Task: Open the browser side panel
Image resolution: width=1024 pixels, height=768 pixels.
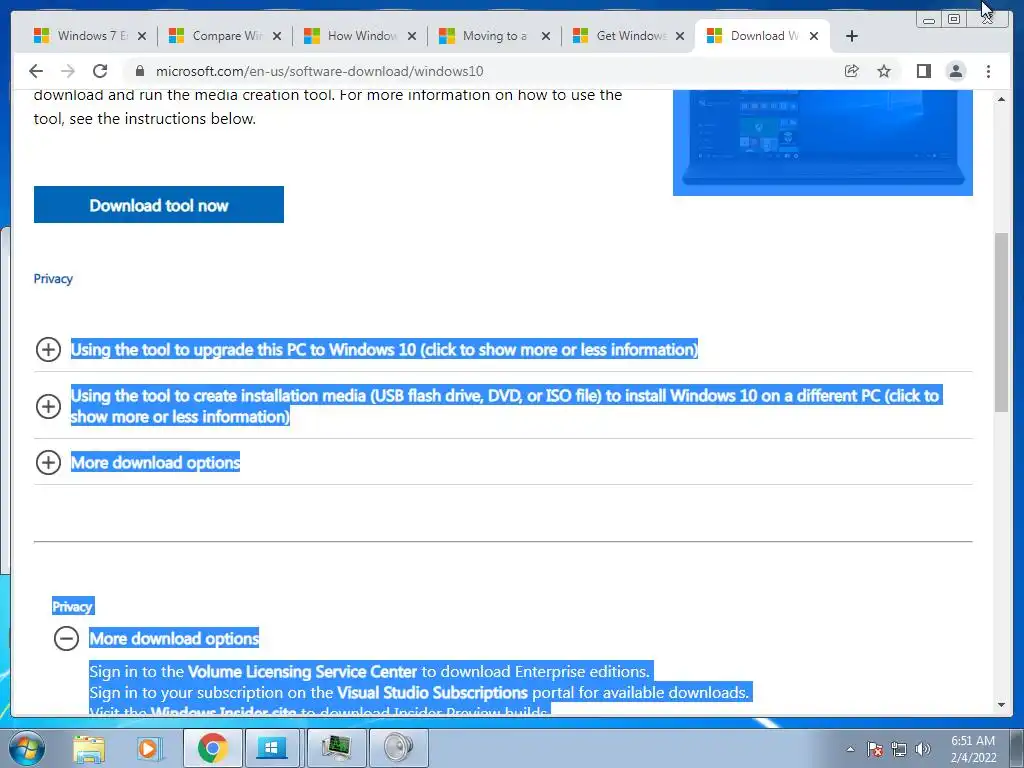Action: (923, 71)
